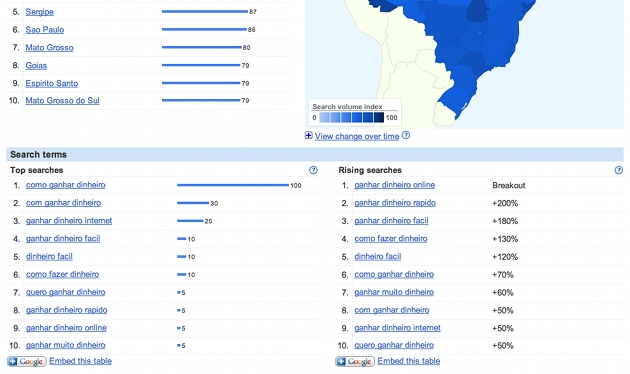Open top search 'com ganhar dinheiro'
This screenshot has height=374, width=630.
pos(63,202)
